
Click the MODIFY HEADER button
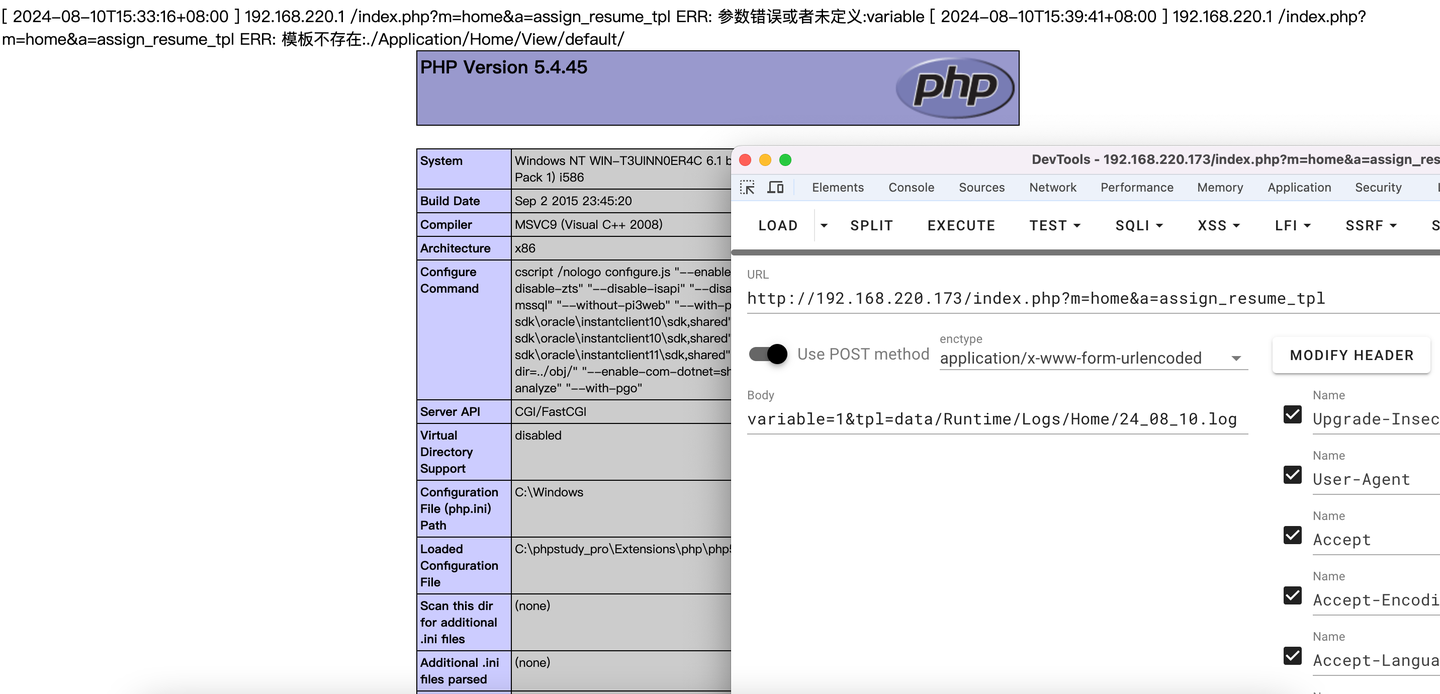pyautogui.click(x=1351, y=355)
